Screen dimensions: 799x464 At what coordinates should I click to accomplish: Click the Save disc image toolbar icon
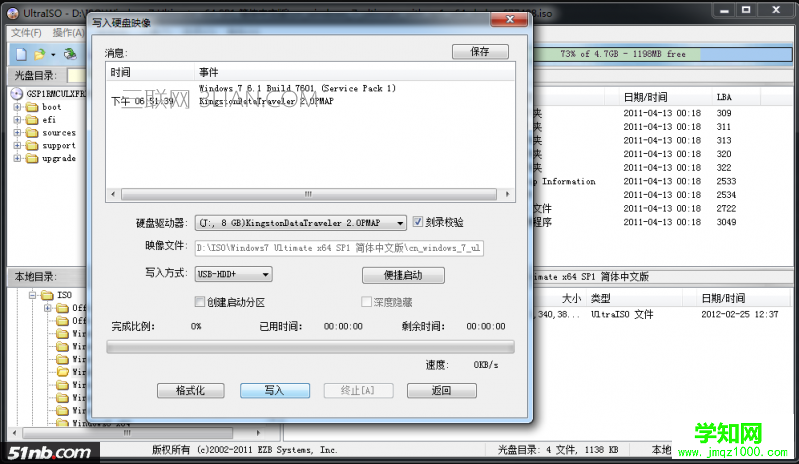[70, 54]
